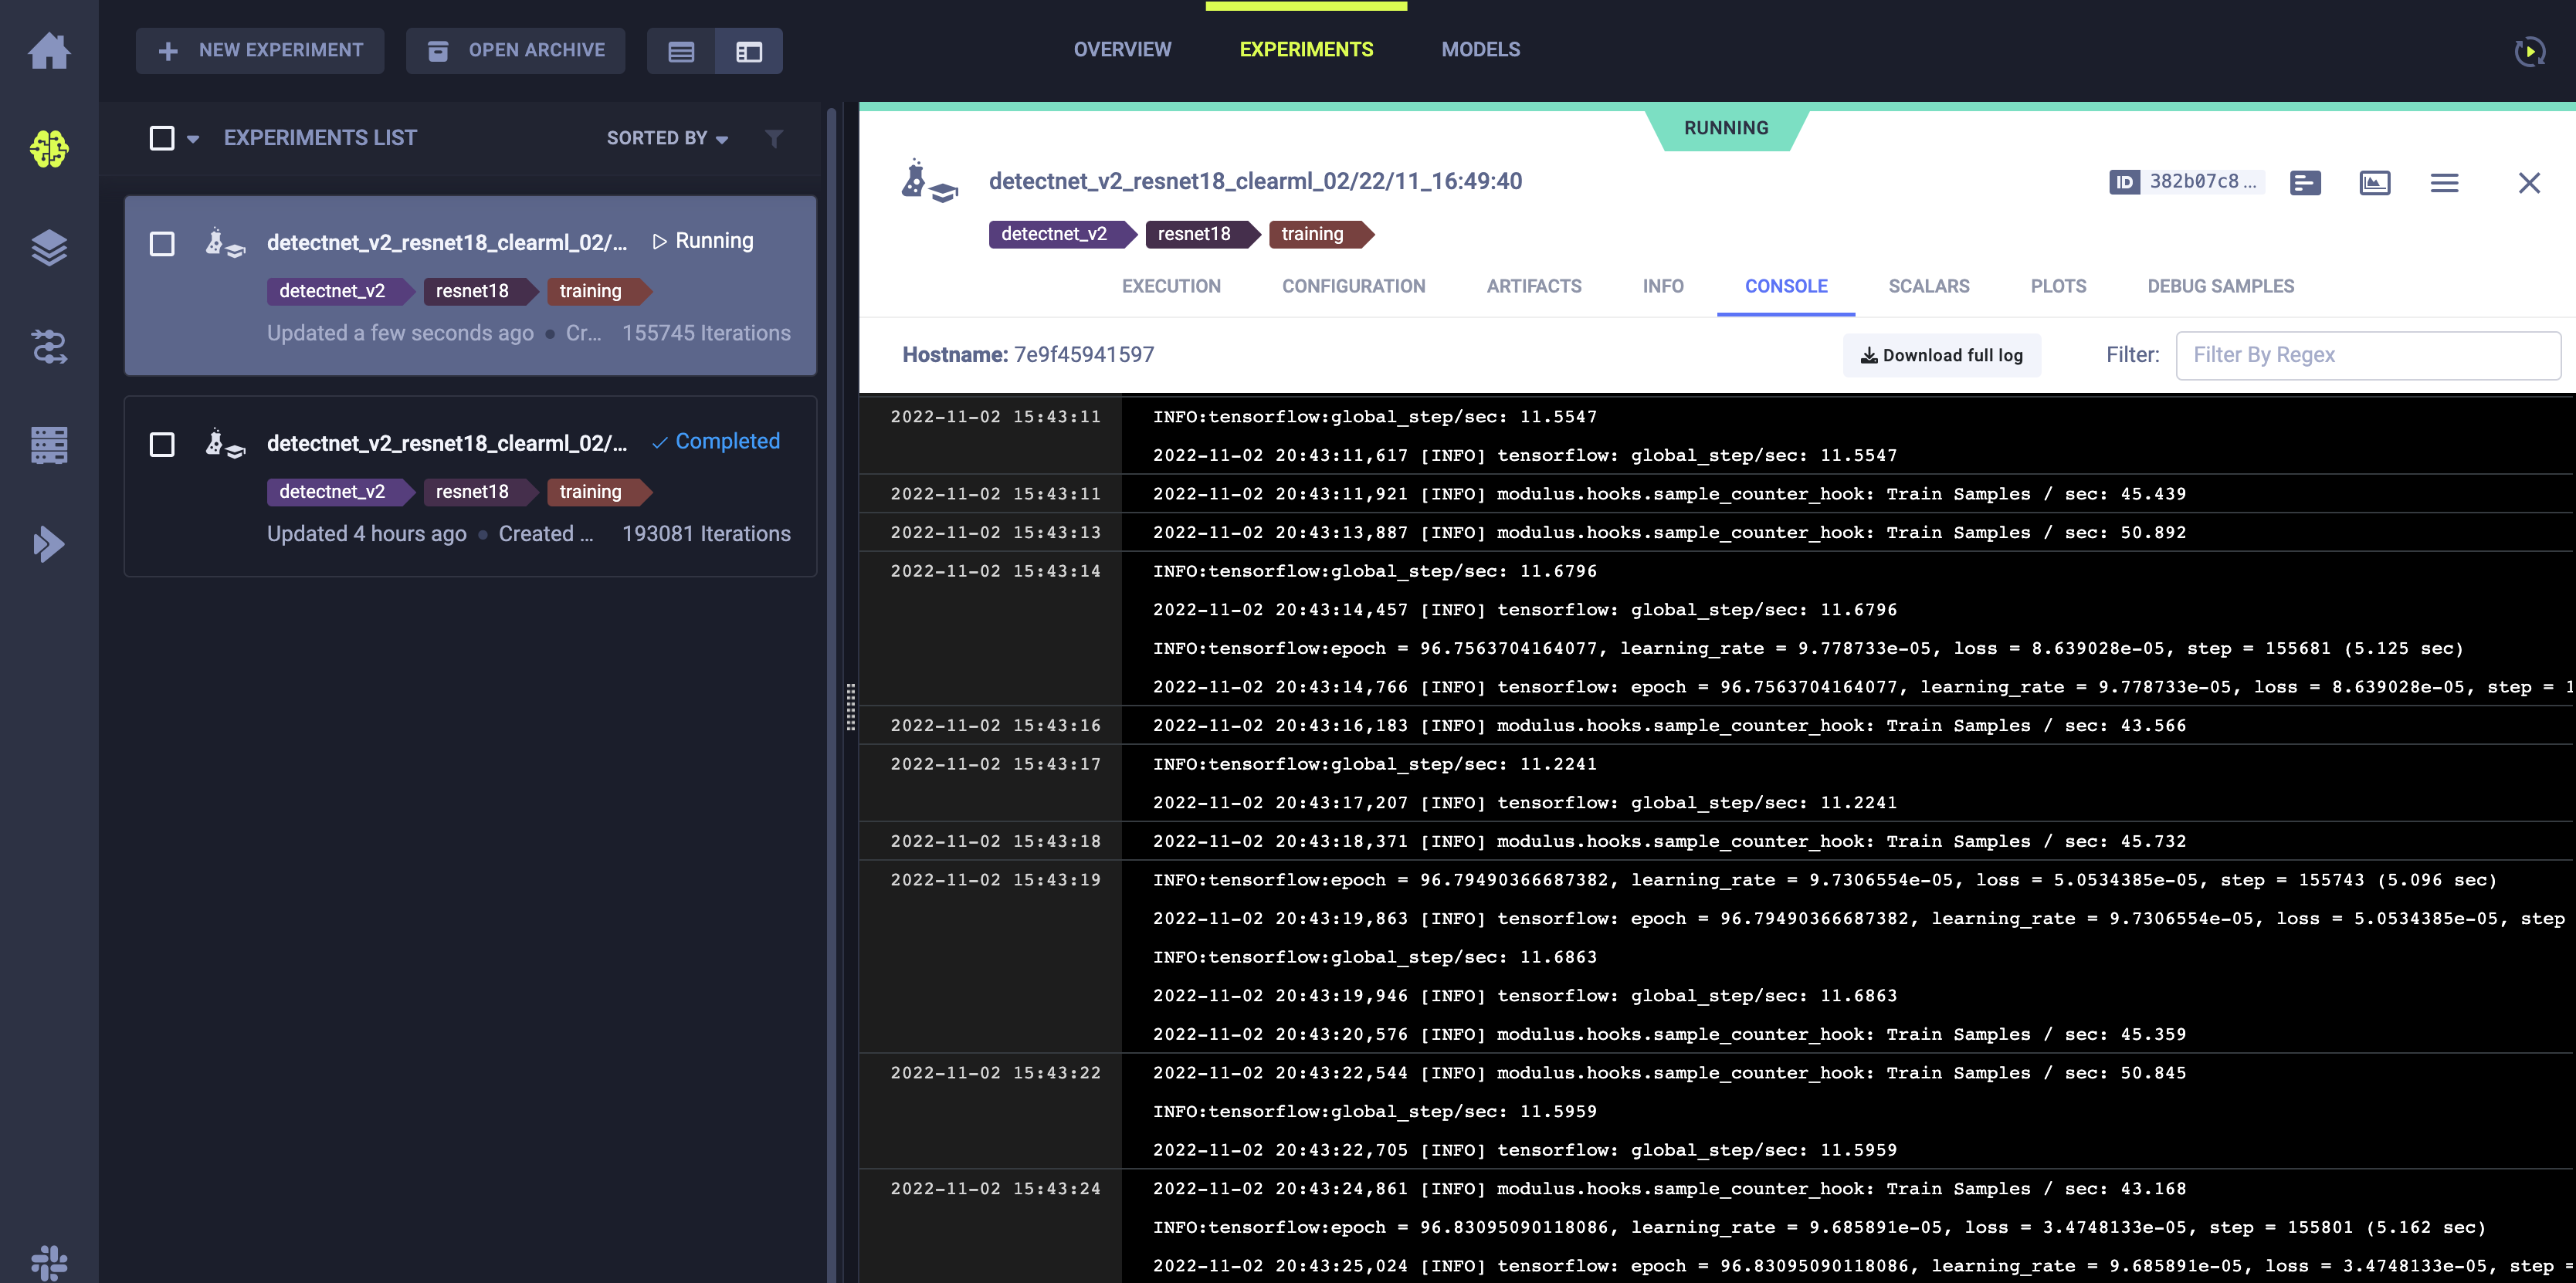Open the Datasets layers icon

click(x=49, y=247)
